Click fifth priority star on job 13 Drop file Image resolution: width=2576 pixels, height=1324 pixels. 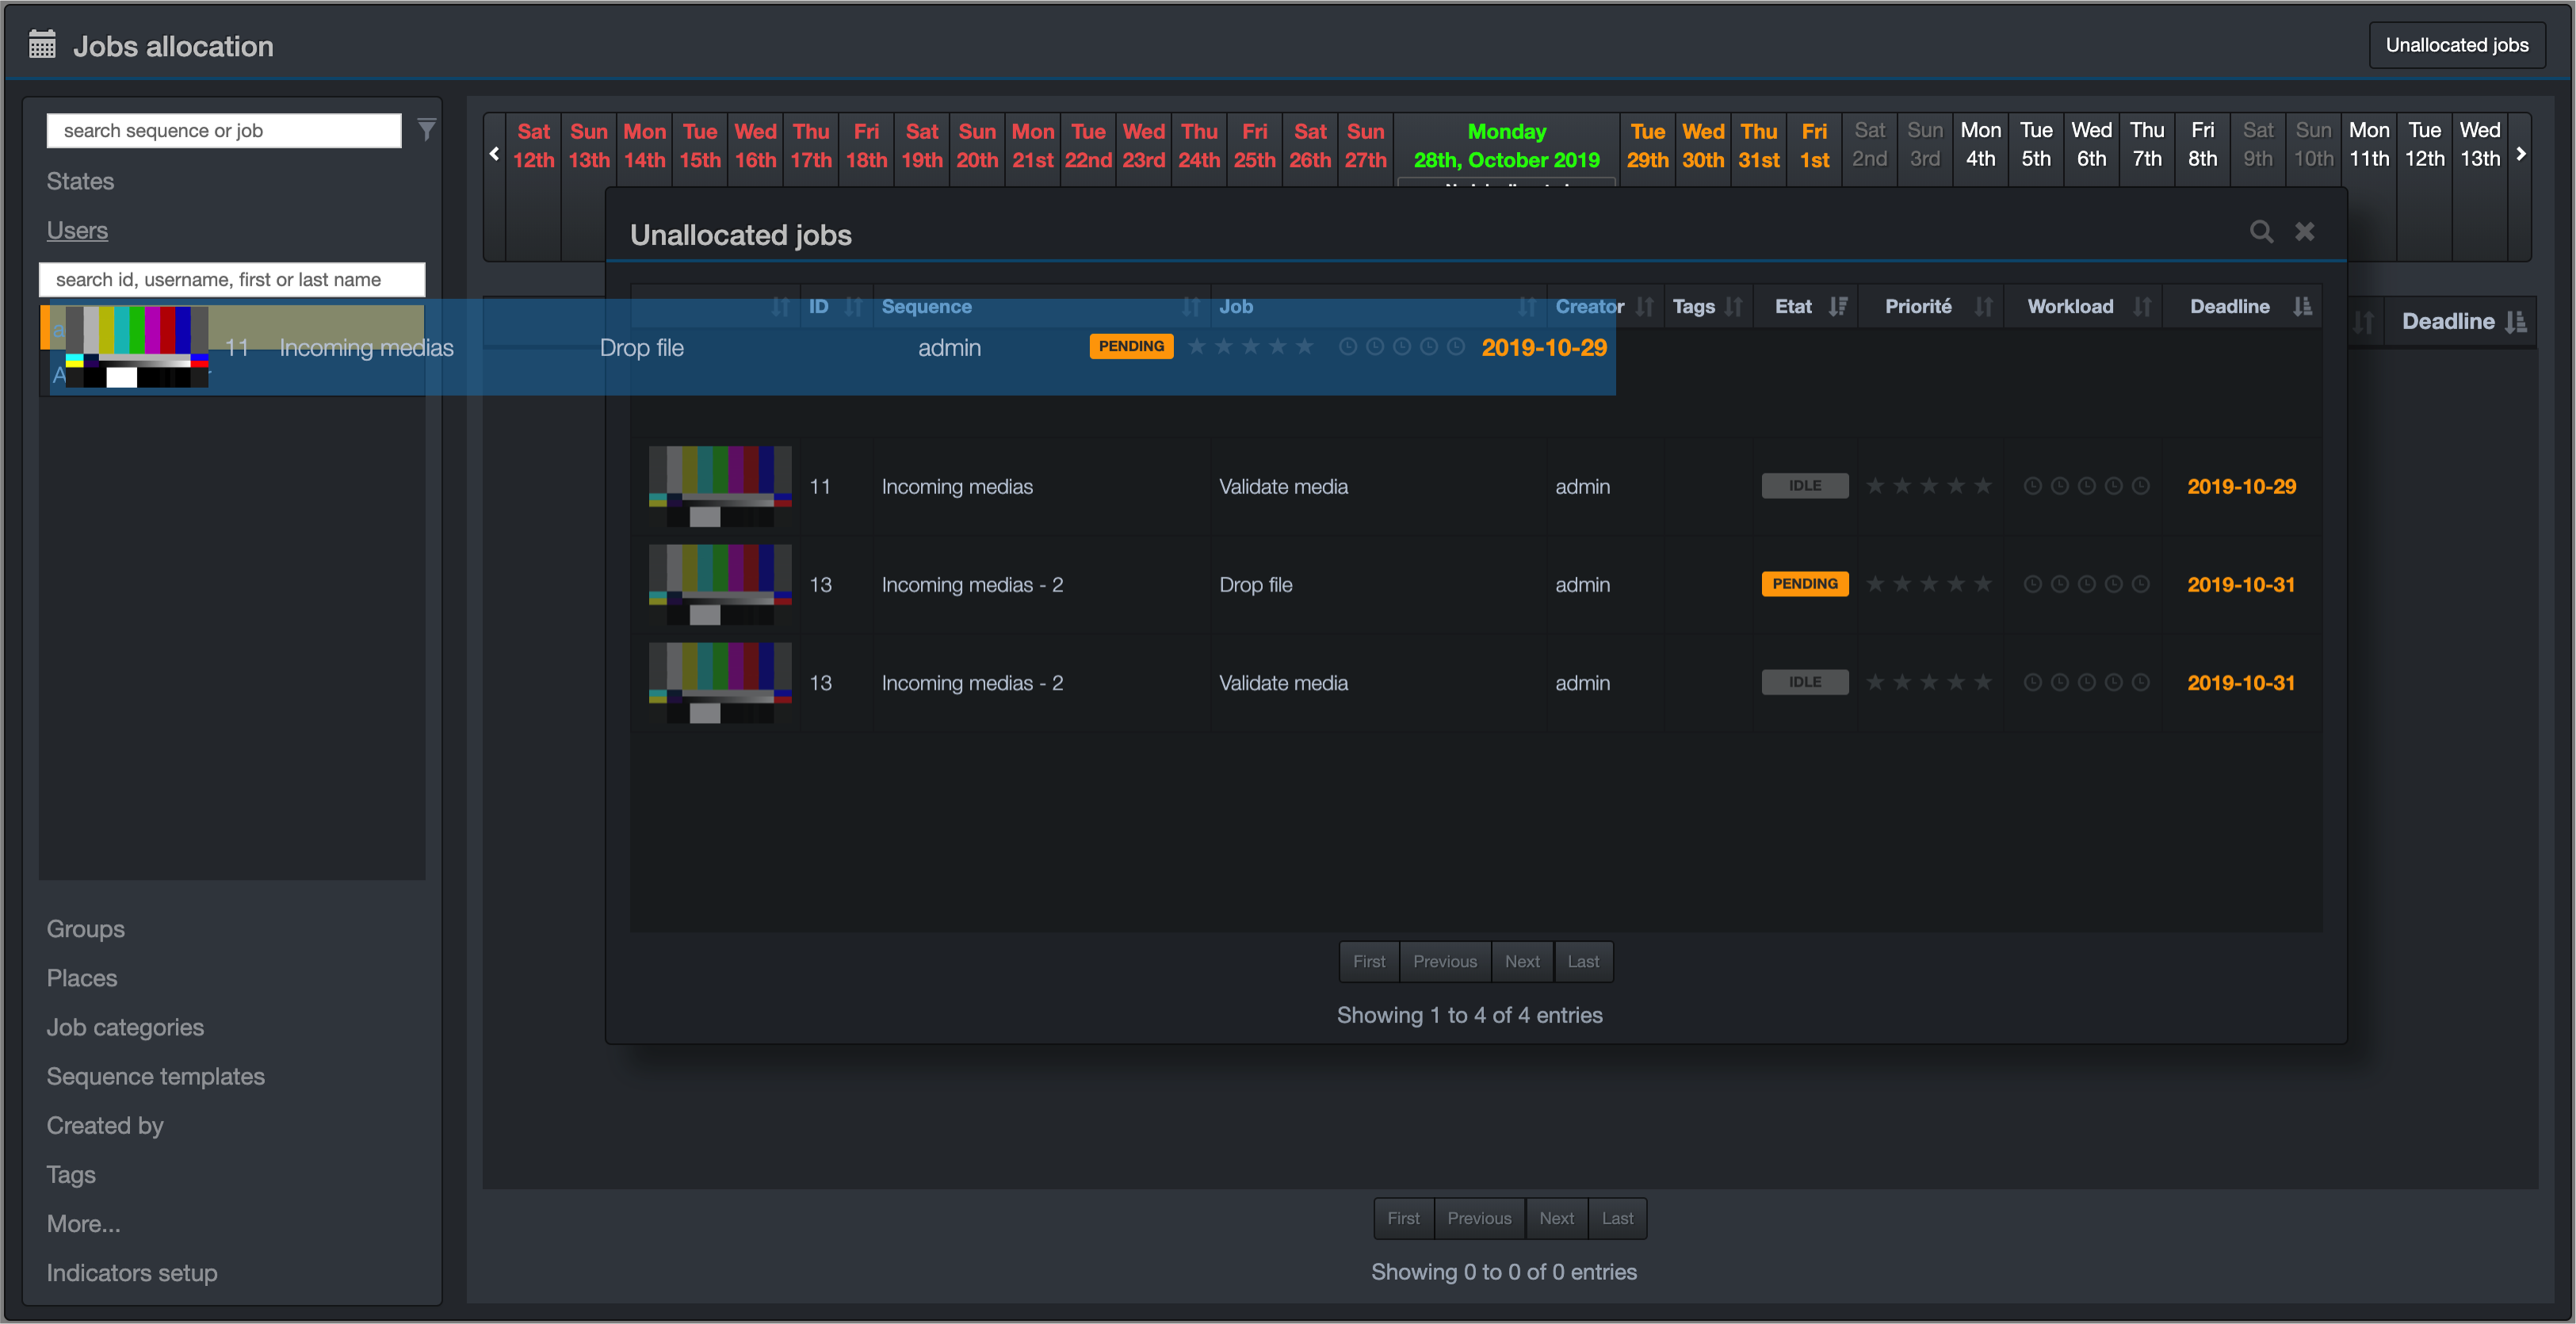(x=1983, y=584)
